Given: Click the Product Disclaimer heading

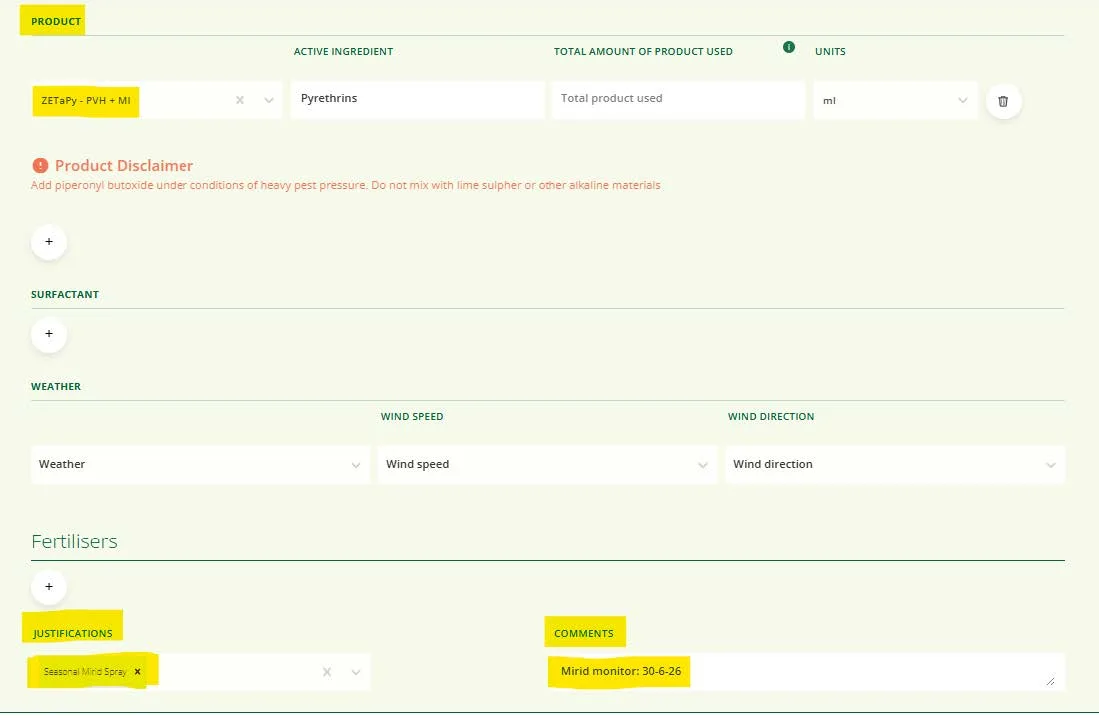Looking at the screenshot, I should coord(124,165).
